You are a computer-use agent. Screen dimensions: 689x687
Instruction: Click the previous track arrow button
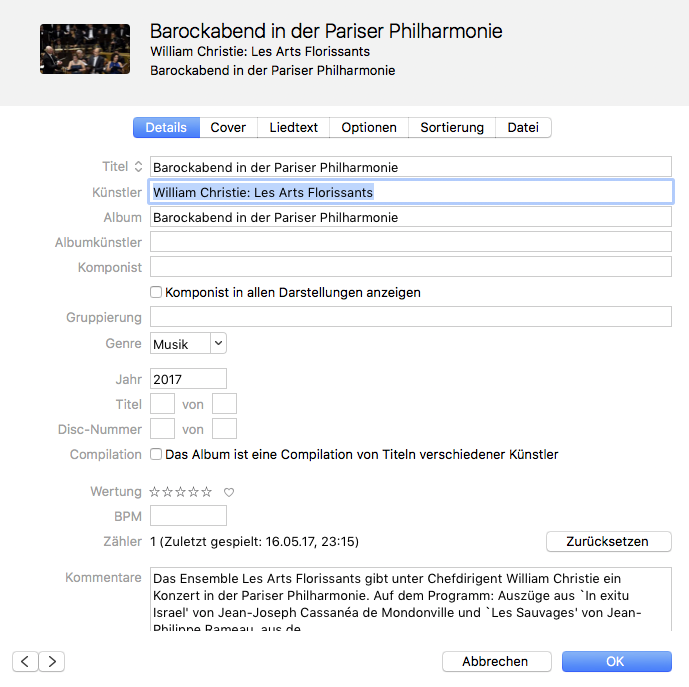tap(25, 661)
